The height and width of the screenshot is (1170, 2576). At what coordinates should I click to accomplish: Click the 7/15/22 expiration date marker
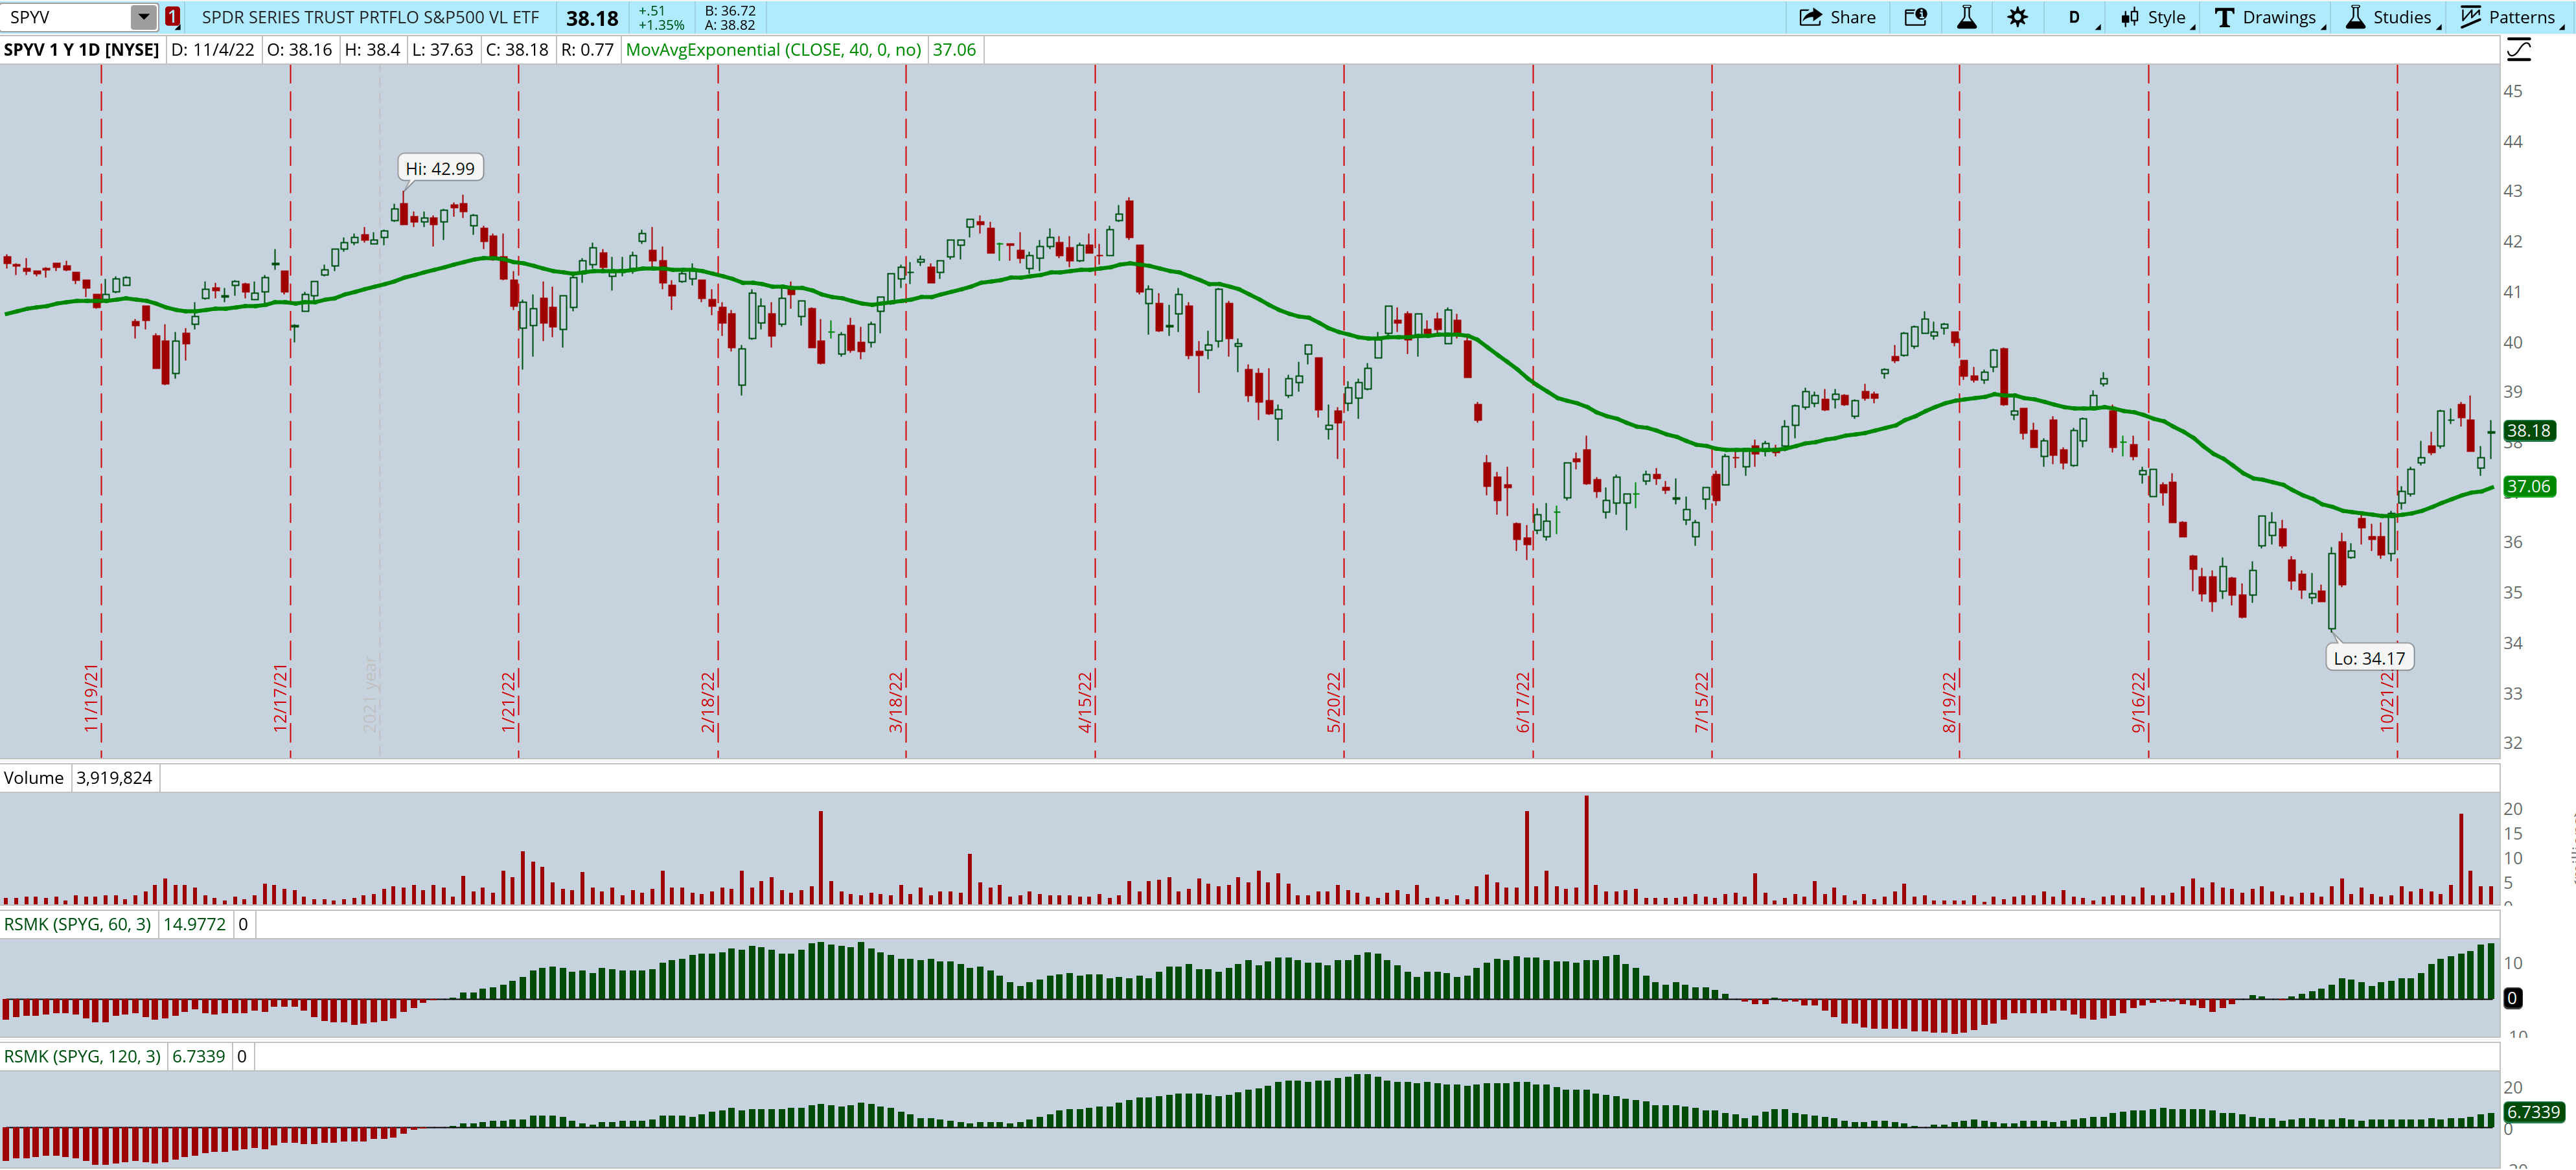(1702, 702)
